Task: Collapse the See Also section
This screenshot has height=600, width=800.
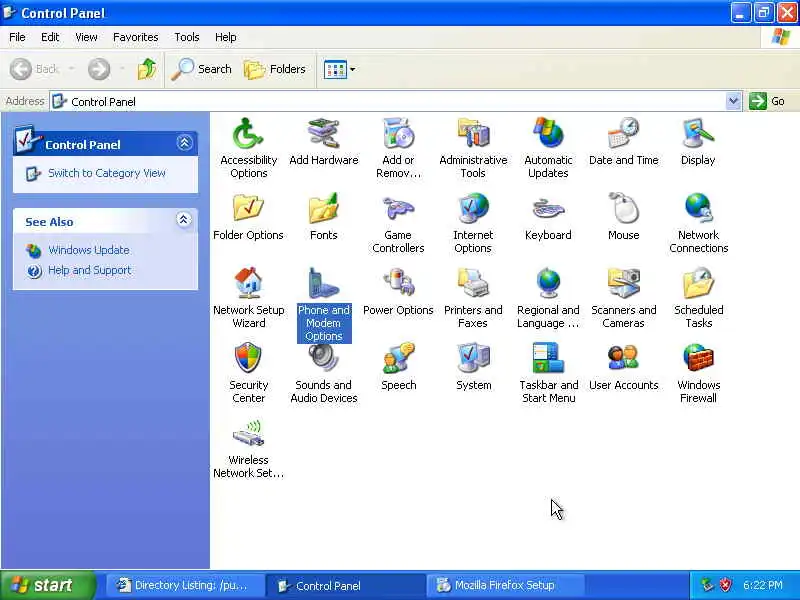Action: click(x=184, y=220)
